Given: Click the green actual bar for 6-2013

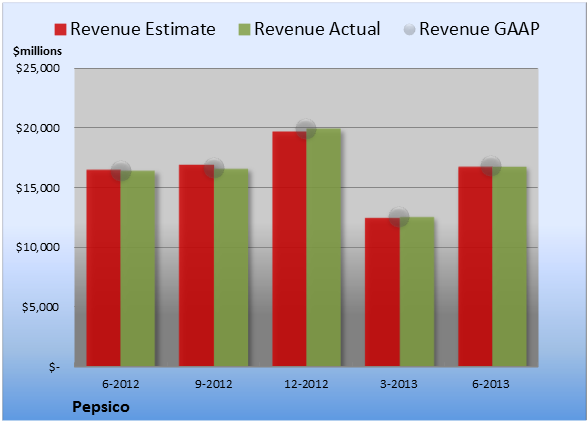Looking at the screenshot, I should pyautogui.click(x=509, y=267).
